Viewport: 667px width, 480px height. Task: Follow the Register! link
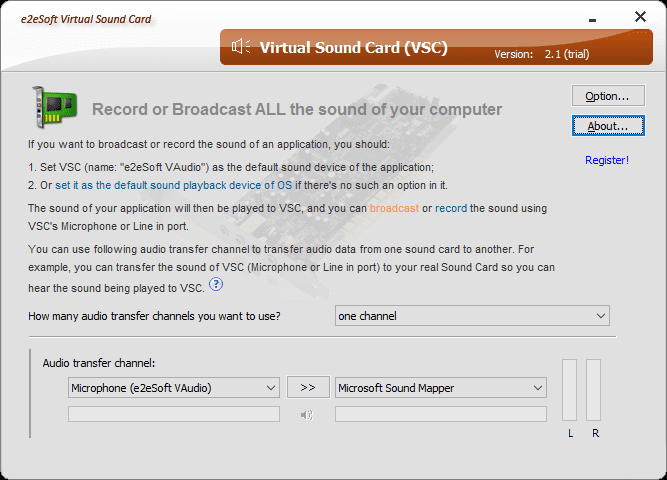click(607, 160)
